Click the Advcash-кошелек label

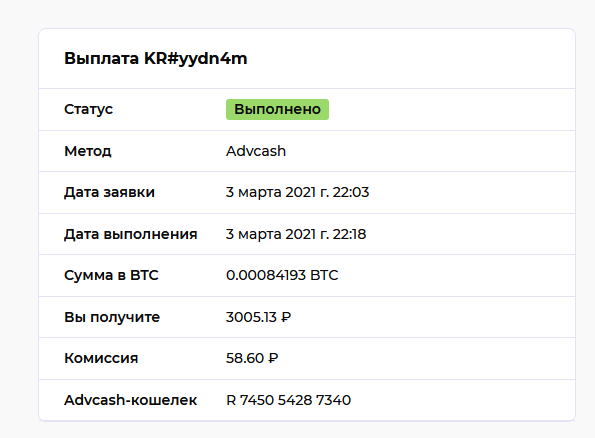tap(131, 400)
